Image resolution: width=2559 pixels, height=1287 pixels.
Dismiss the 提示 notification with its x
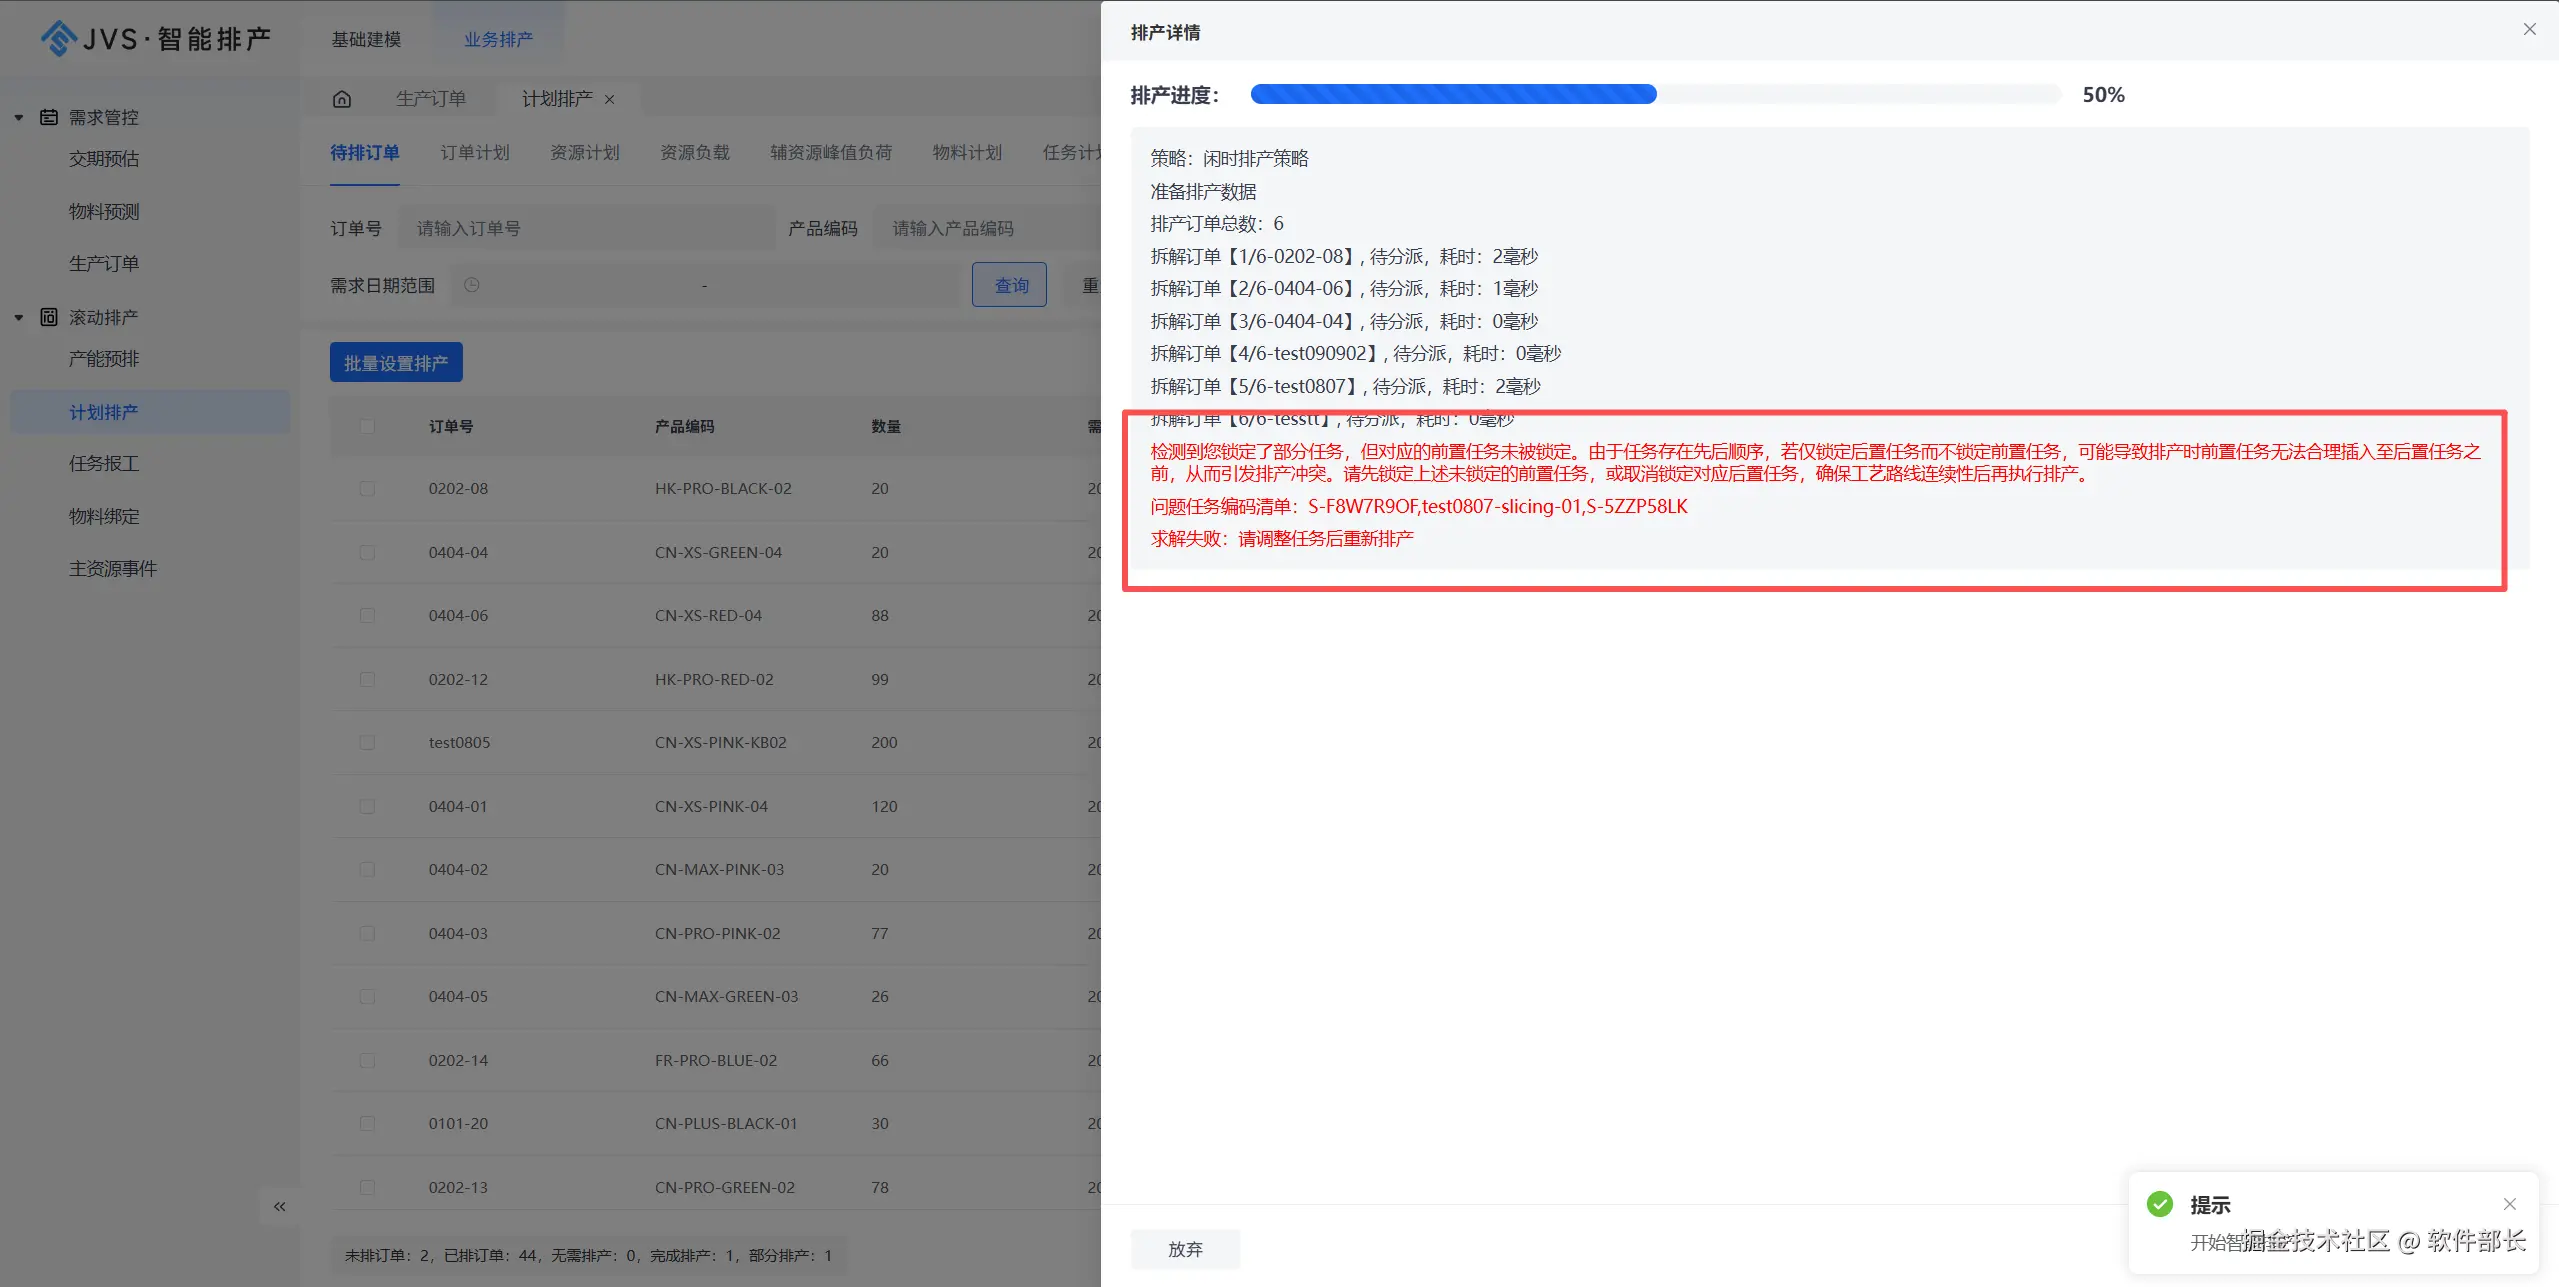[2509, 1204]
